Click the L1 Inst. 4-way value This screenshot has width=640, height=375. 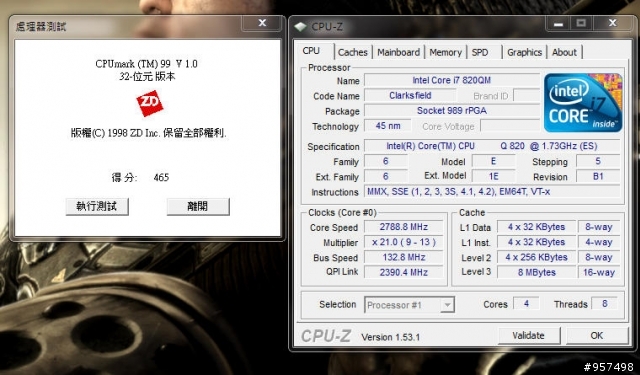point(599,242)
